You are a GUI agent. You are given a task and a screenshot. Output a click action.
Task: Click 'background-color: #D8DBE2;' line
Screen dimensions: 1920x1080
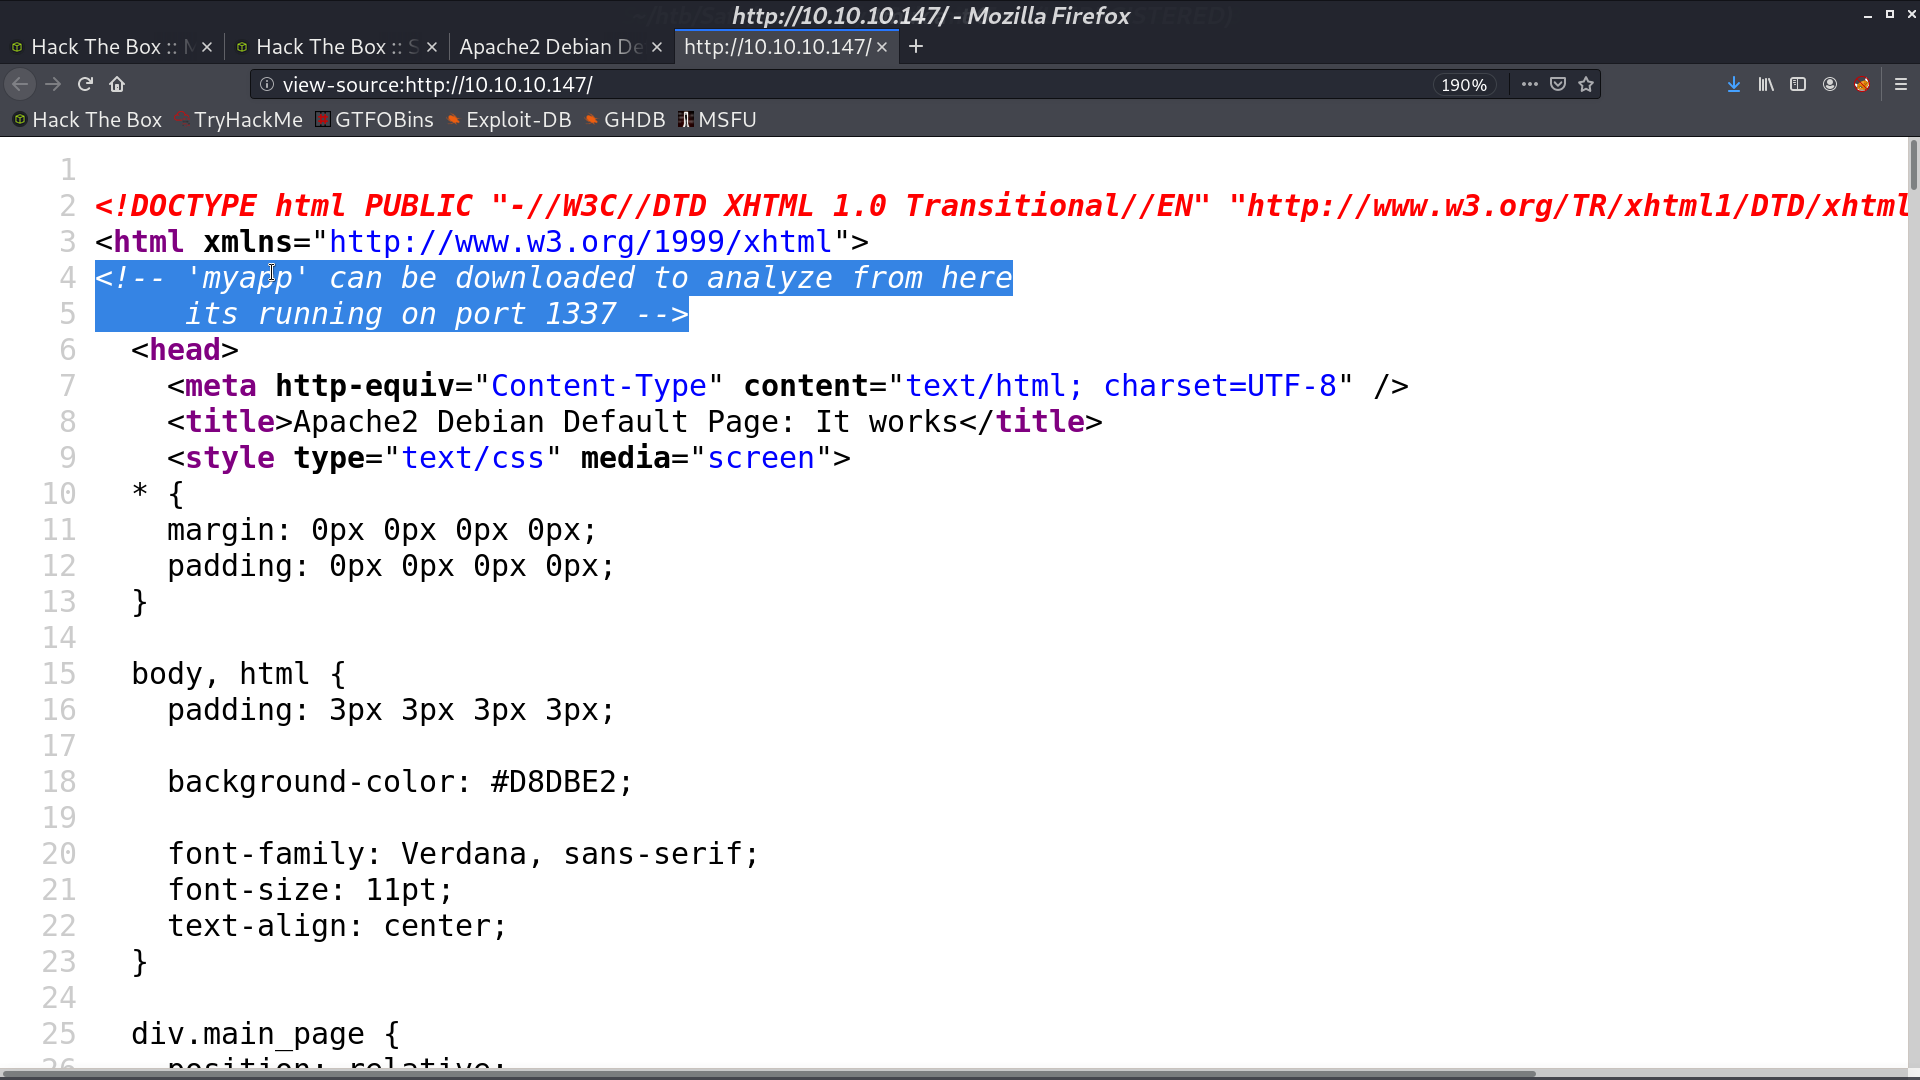point(400,782)
